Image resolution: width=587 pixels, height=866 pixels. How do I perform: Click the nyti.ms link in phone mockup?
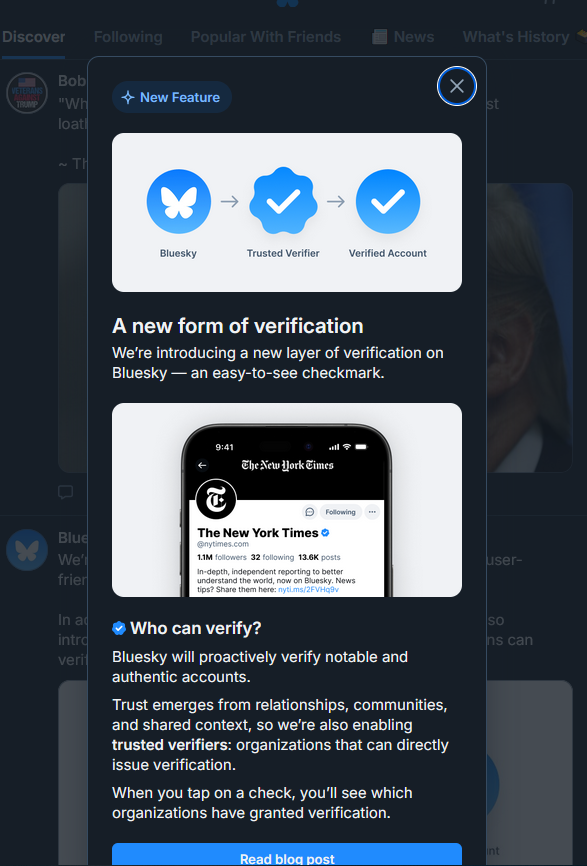[308, 589]
